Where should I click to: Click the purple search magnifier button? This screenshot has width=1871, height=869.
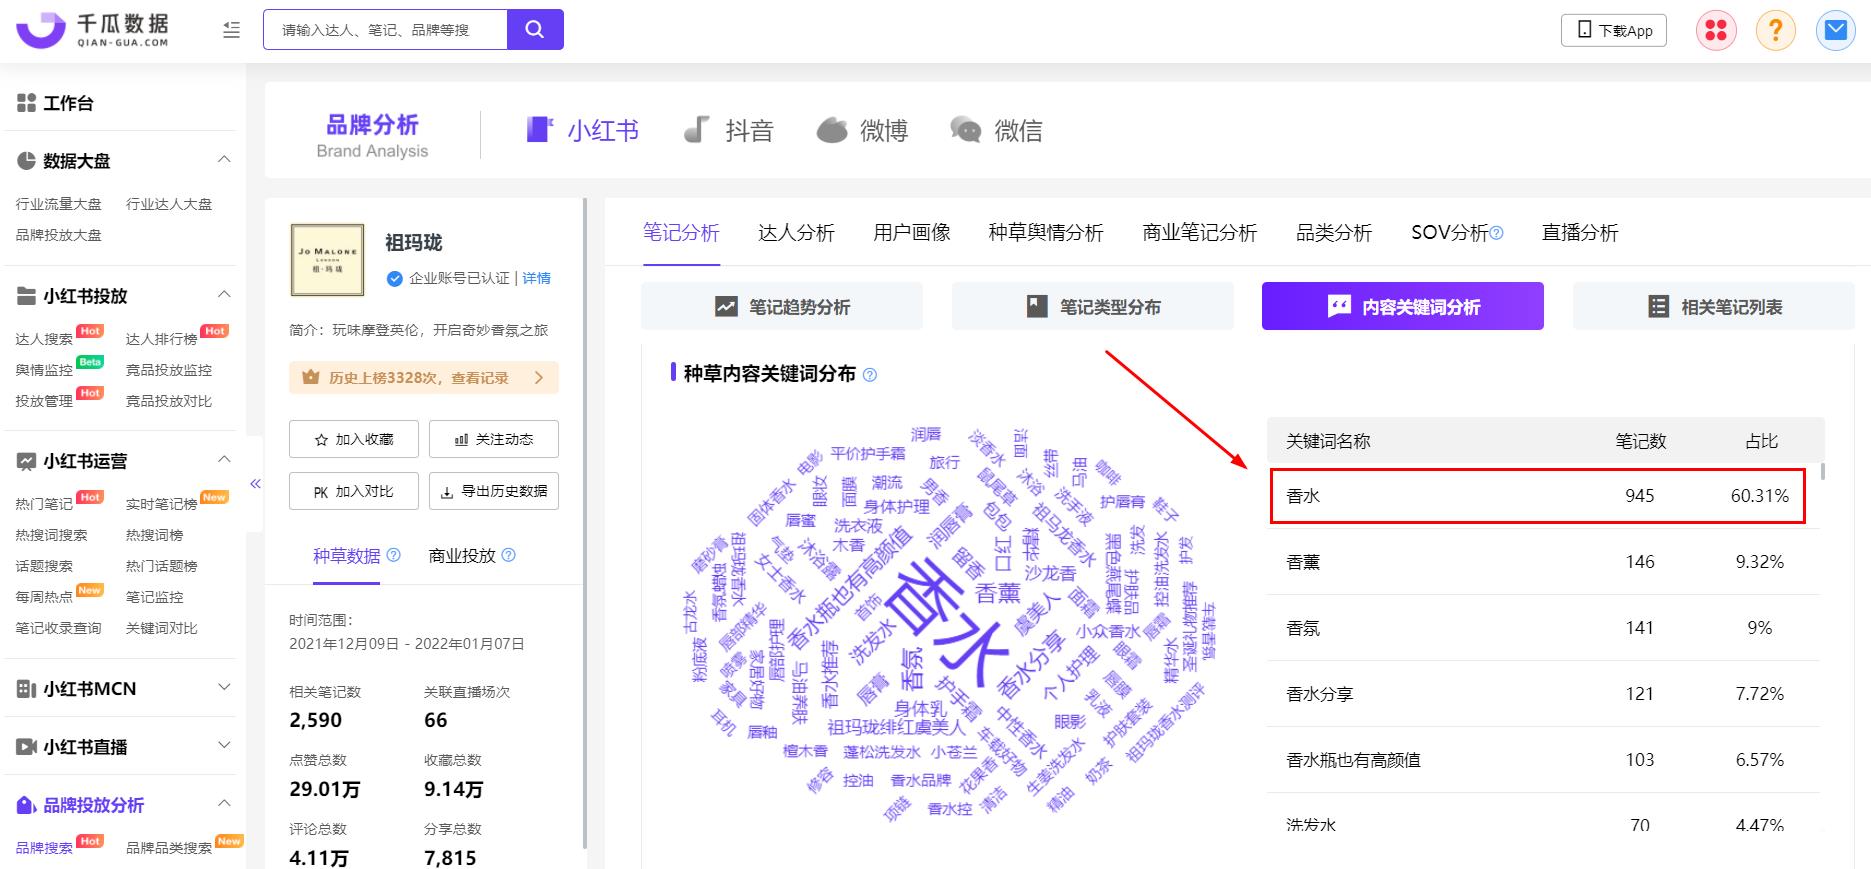(x=535, y=30)
